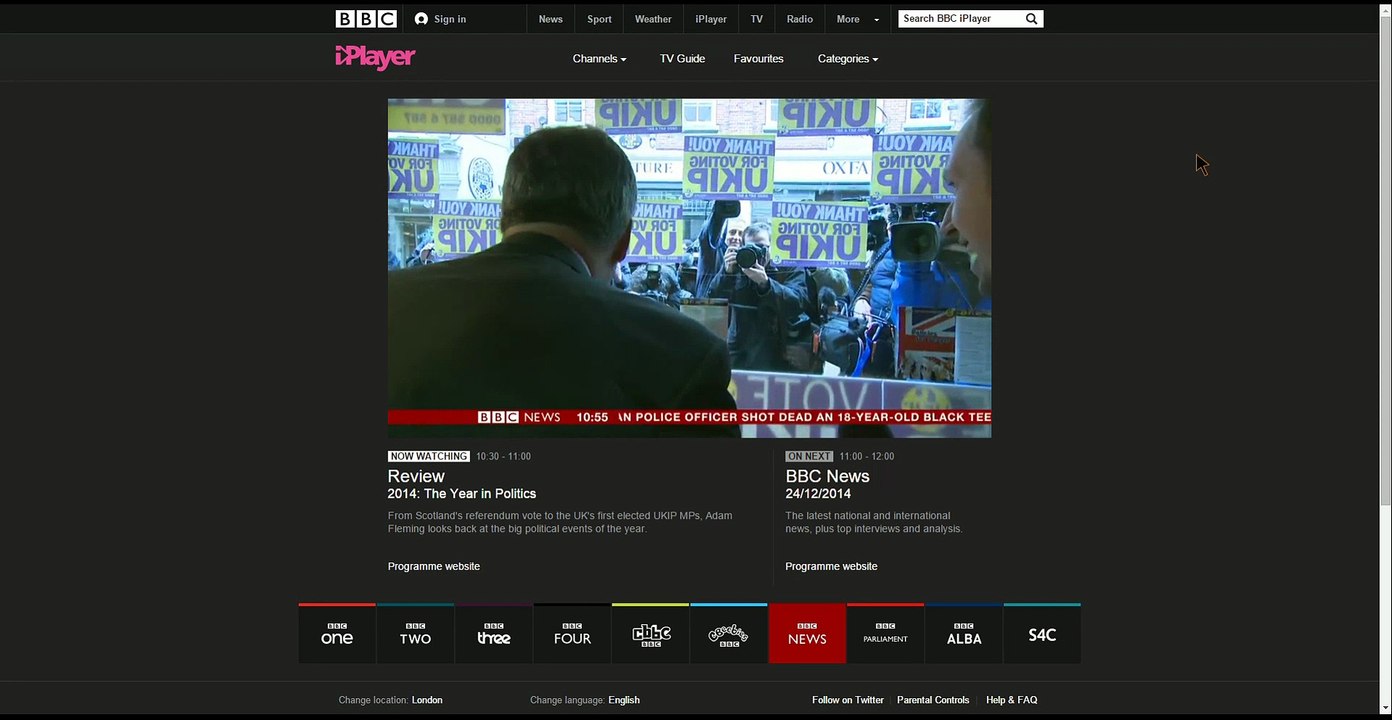This screenshot has width=1392, height=720.
Task: Open Radio in the BBC top bar
Action: coord(800,19)
